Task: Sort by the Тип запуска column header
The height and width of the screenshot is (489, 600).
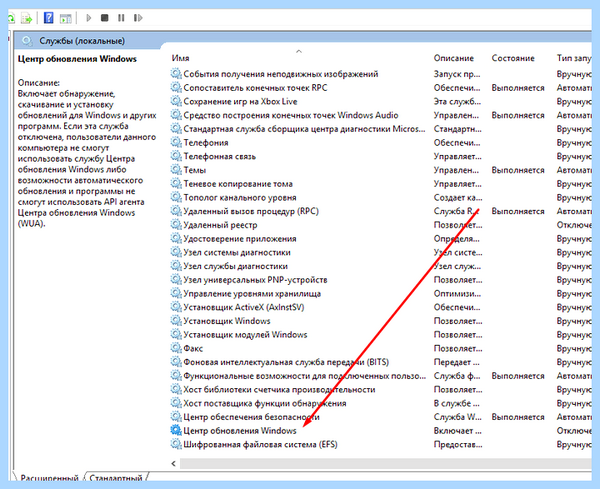Action: 574,58
